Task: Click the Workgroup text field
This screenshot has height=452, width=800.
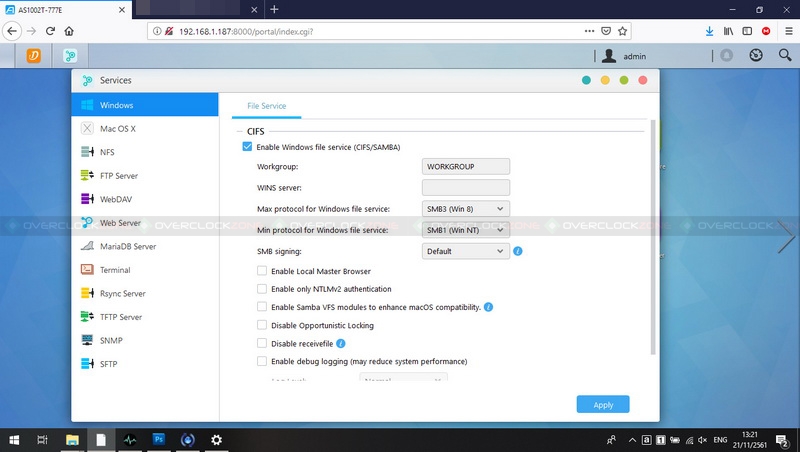Action: pos(466,166)
